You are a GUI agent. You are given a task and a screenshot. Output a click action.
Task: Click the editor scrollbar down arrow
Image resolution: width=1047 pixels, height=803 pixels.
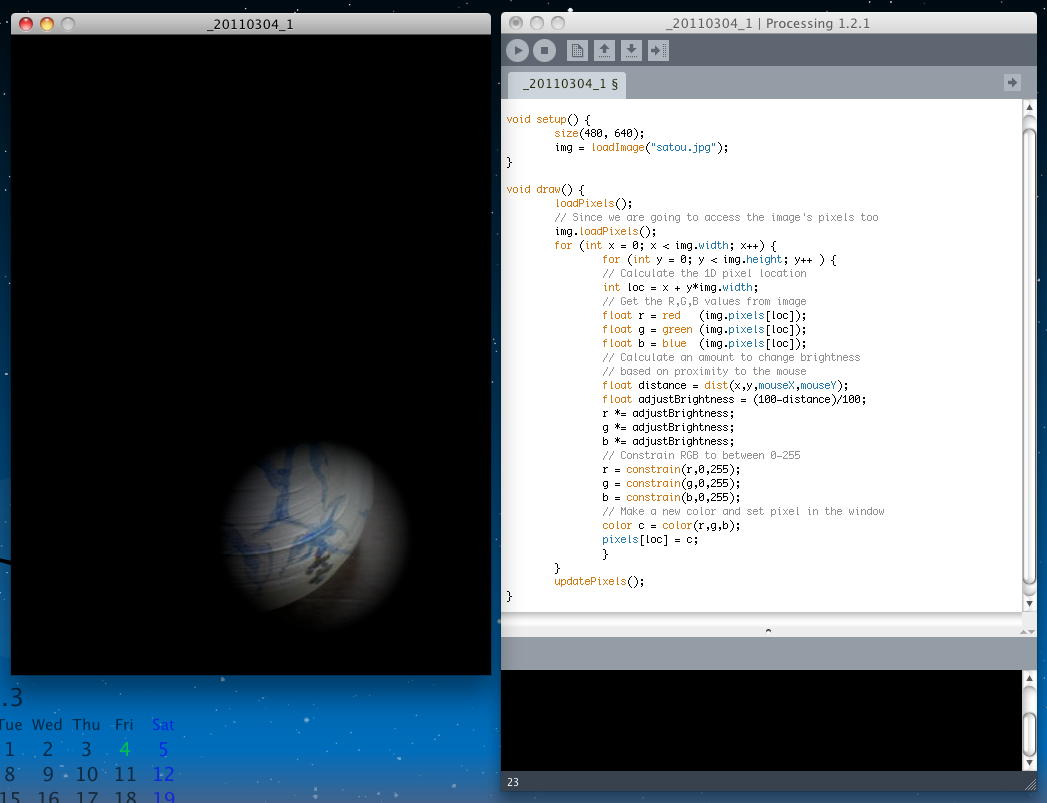tap(1029, 603)
